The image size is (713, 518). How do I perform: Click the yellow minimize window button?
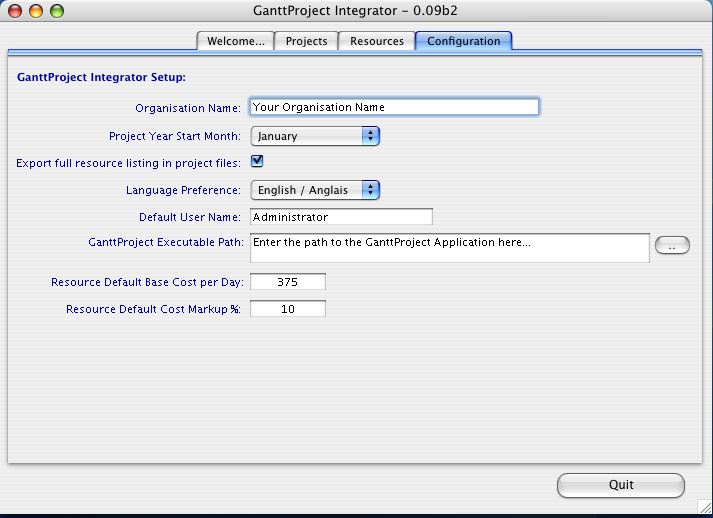coord(36,11)
